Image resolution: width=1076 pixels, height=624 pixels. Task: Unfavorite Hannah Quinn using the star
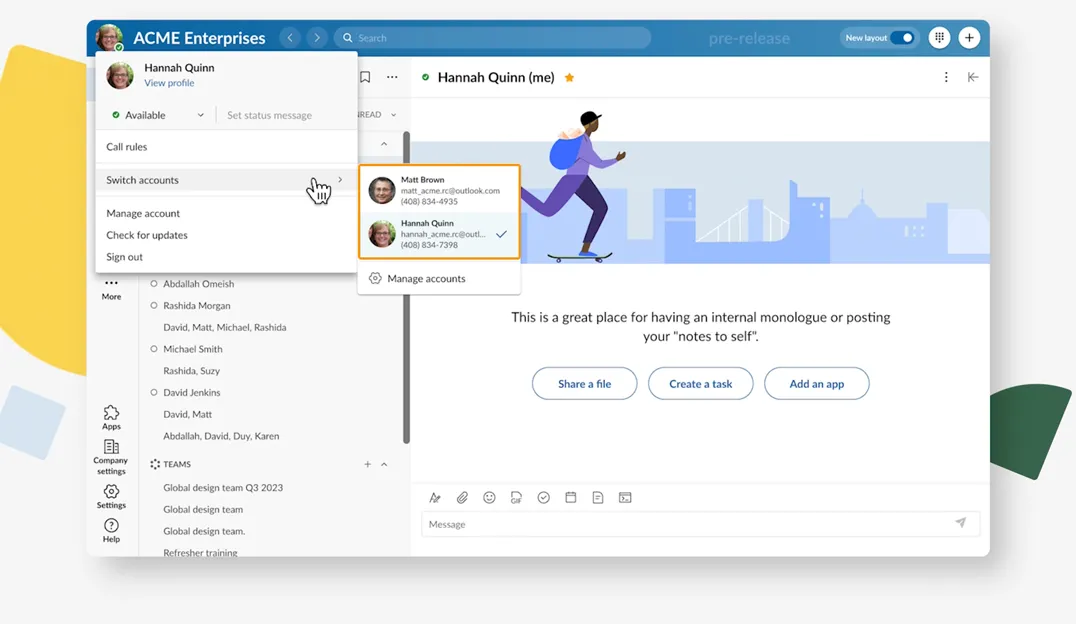[x=569, y=77]
